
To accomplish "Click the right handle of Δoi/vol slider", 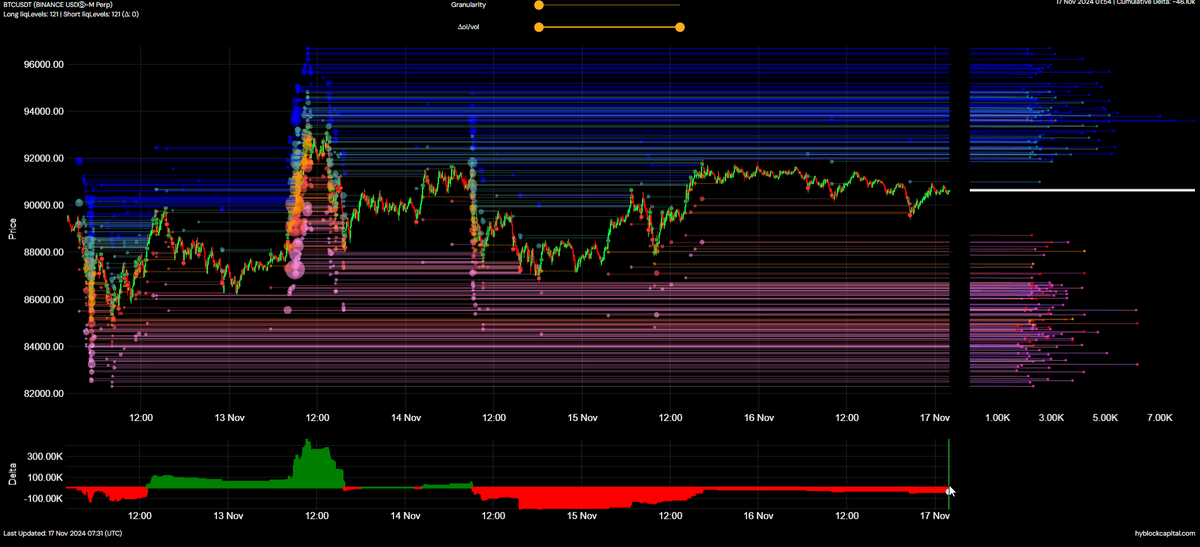I will coord(680,27).
